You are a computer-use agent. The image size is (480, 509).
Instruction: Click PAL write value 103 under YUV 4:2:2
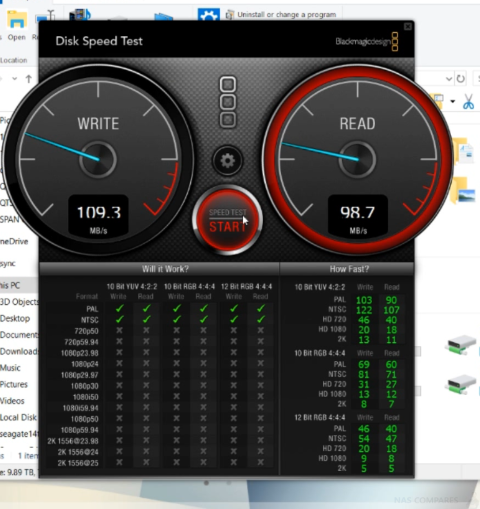tap(364, 300)
